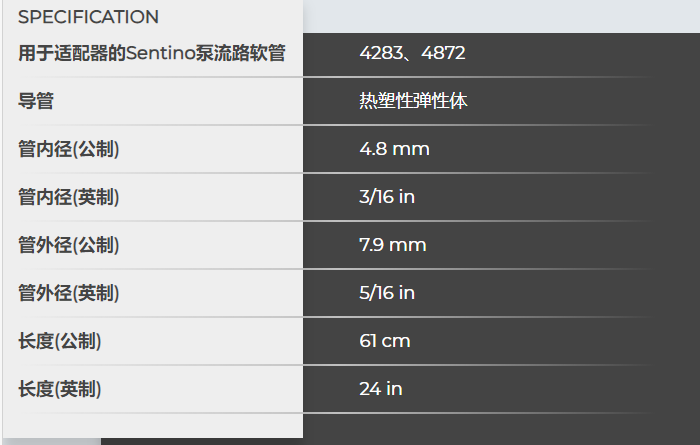This screenshot has height=445, width=700.
Task: Select the 导管 row label
Action: point(36,101)
